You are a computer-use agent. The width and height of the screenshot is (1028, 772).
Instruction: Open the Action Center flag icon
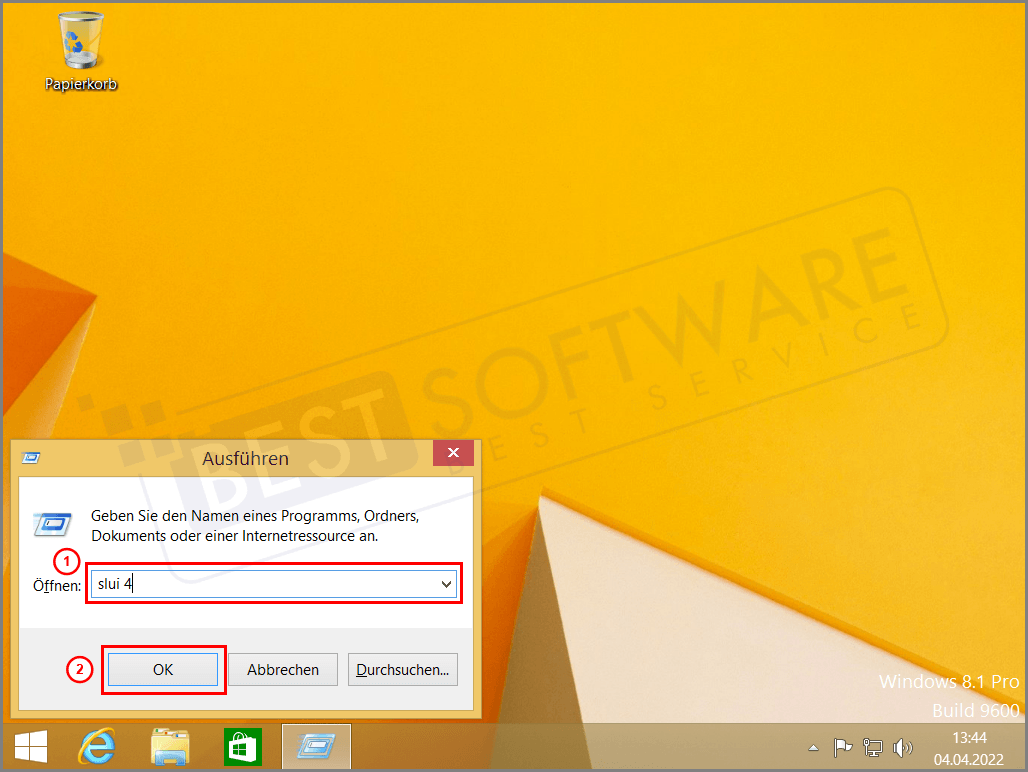[842, 747]
